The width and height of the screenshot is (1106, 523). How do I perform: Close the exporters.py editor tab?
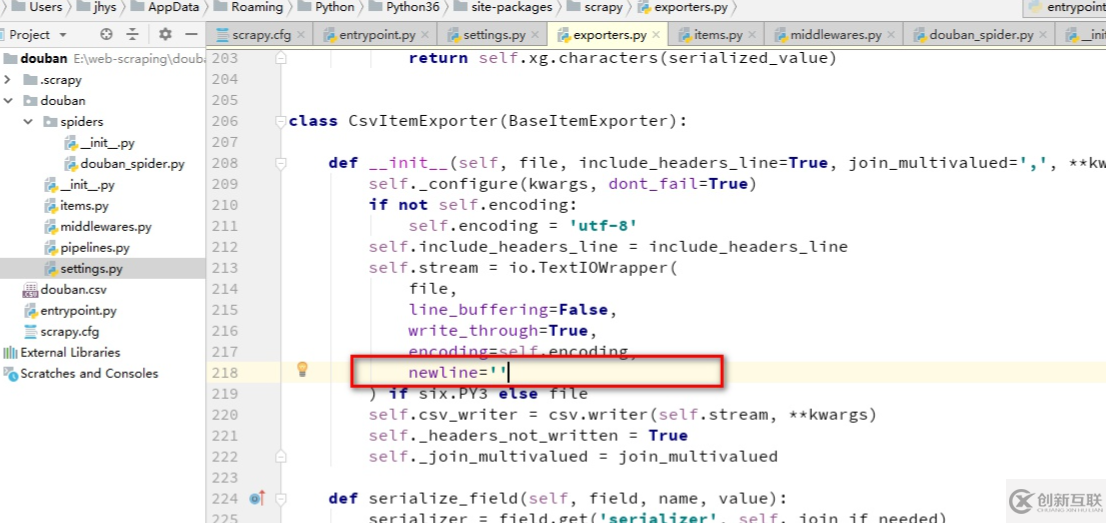[x=657, y=35]
